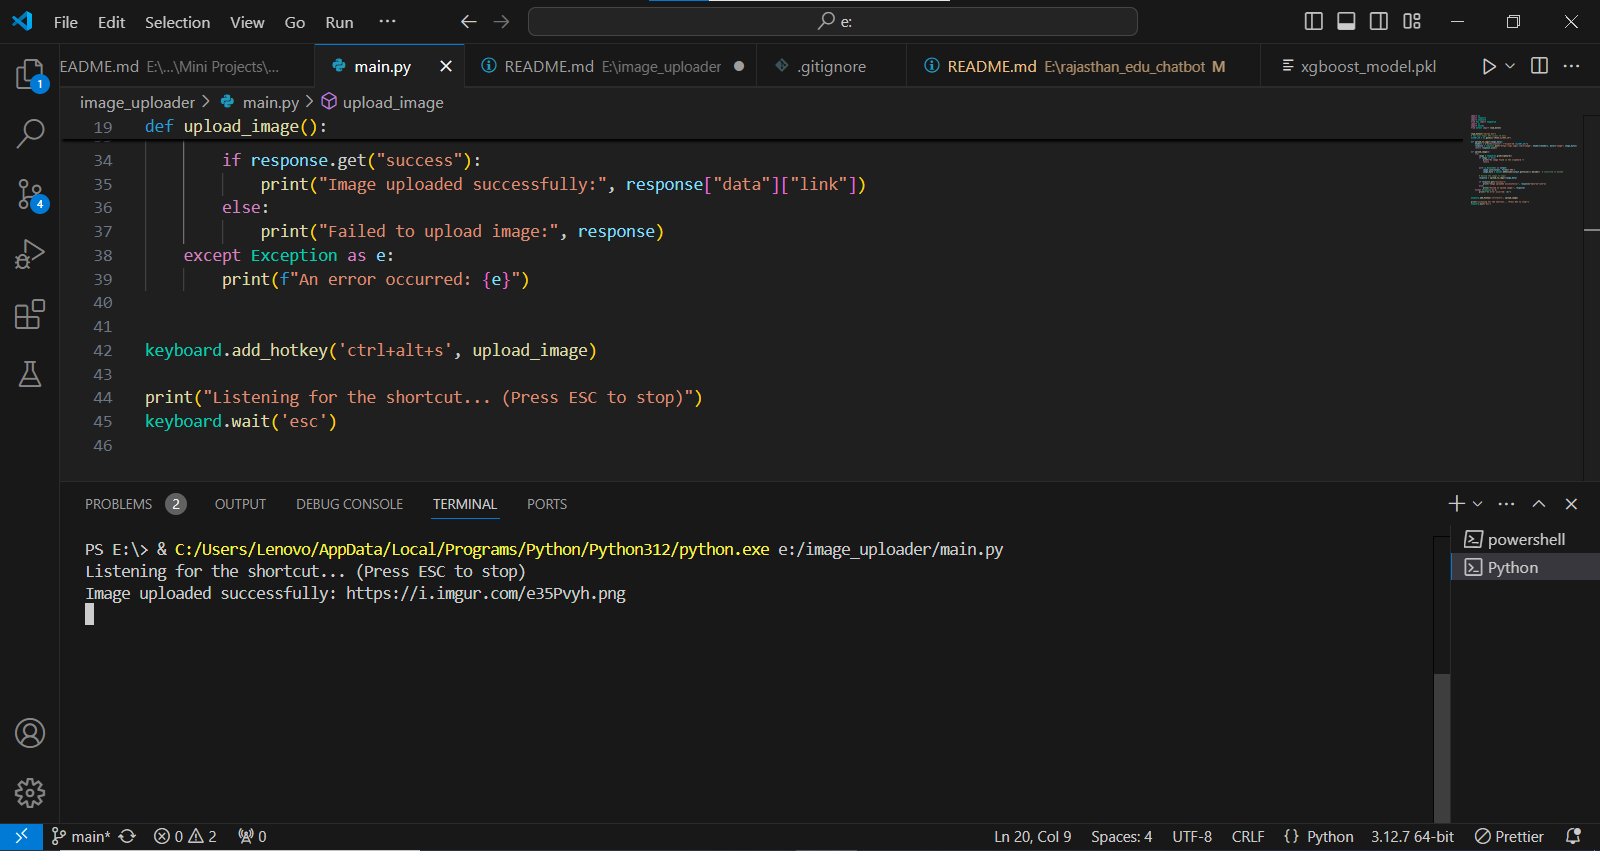This screenshot has height=851, width=1600.
Task: Open the Edit menu
Action: click(111, 22)
